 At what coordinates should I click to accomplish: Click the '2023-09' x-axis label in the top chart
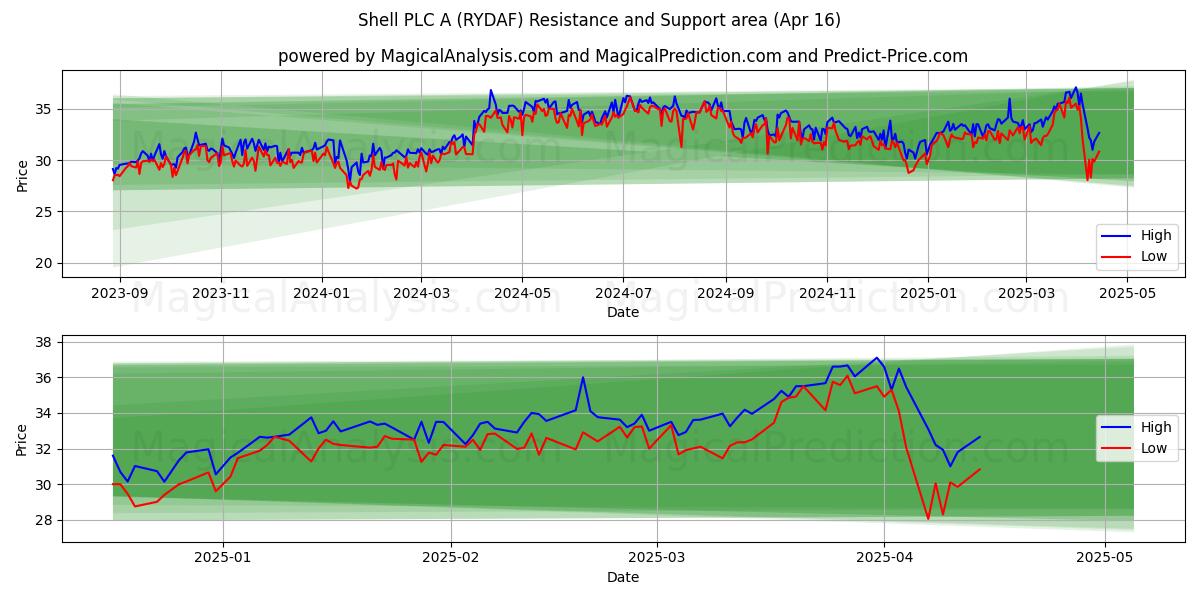click(120, 295)
